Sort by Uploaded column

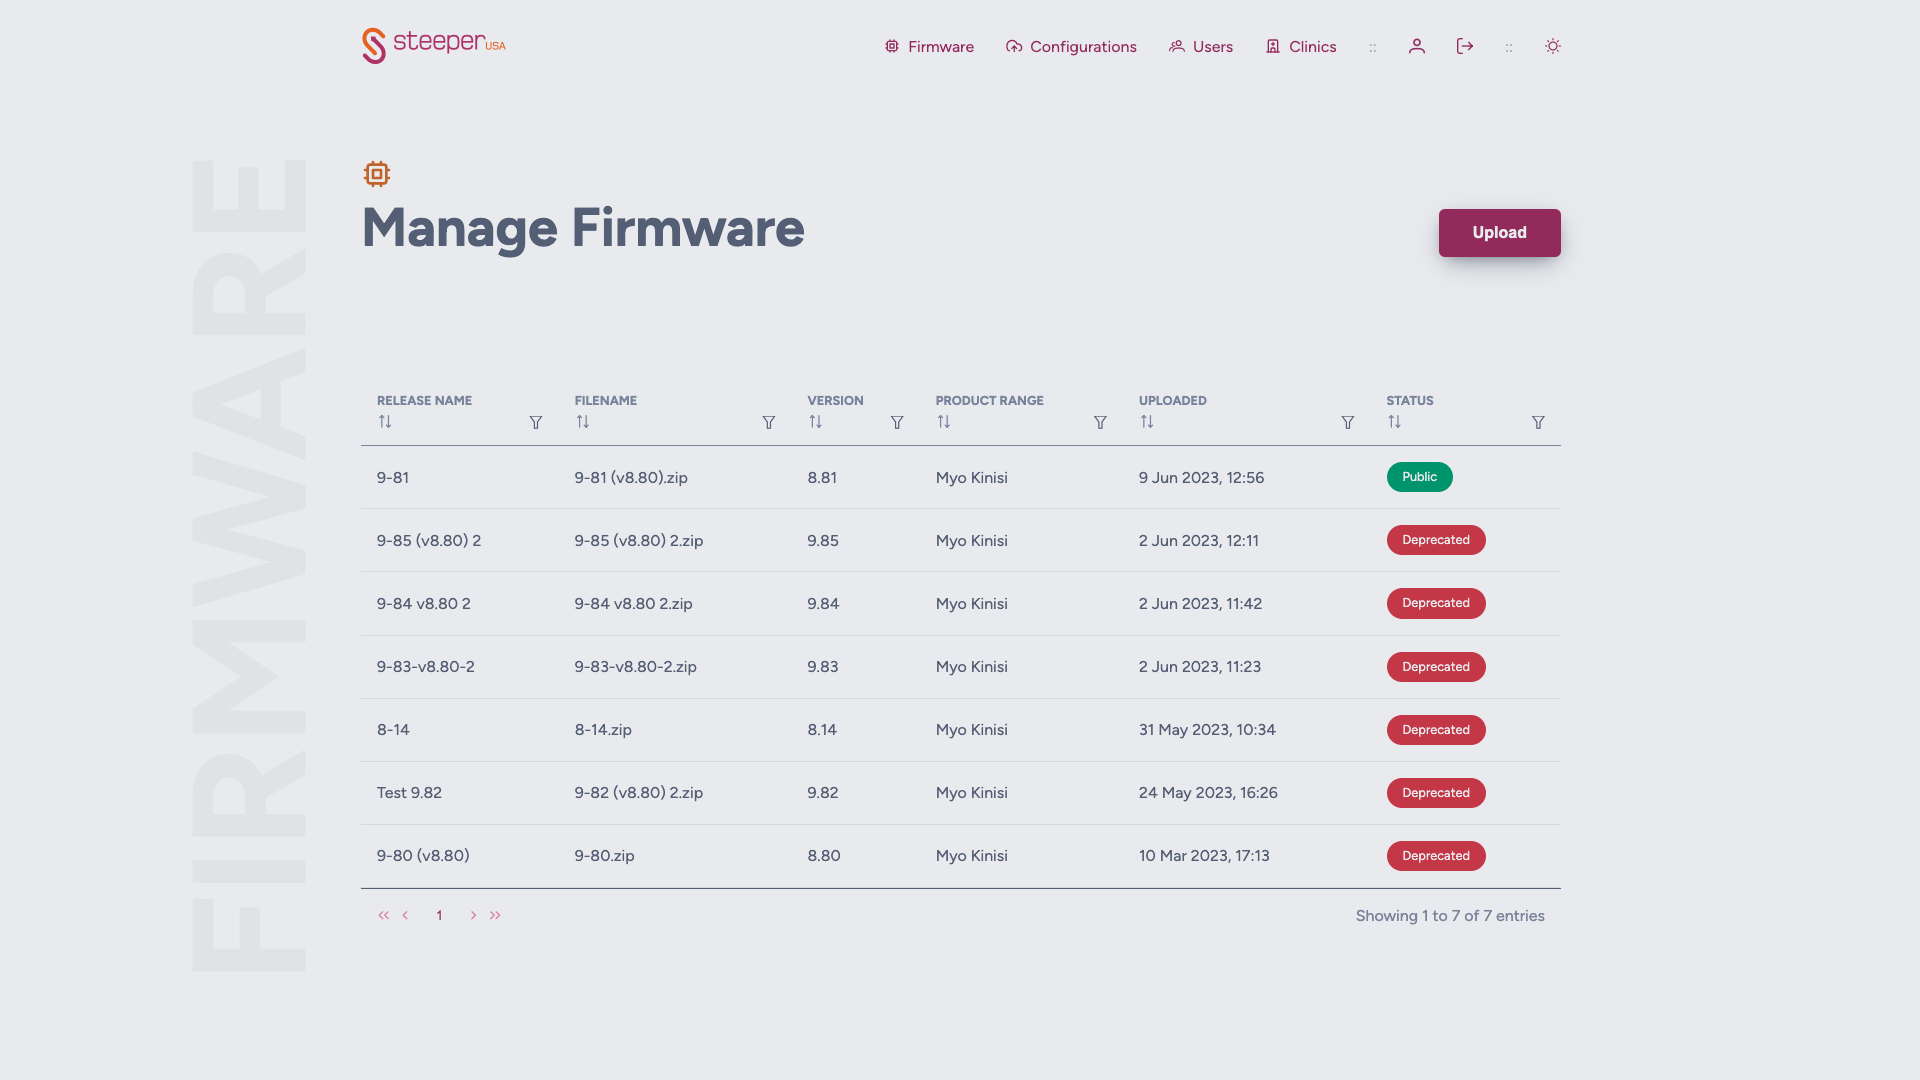pyautogui.click(x=1147, y=422)
